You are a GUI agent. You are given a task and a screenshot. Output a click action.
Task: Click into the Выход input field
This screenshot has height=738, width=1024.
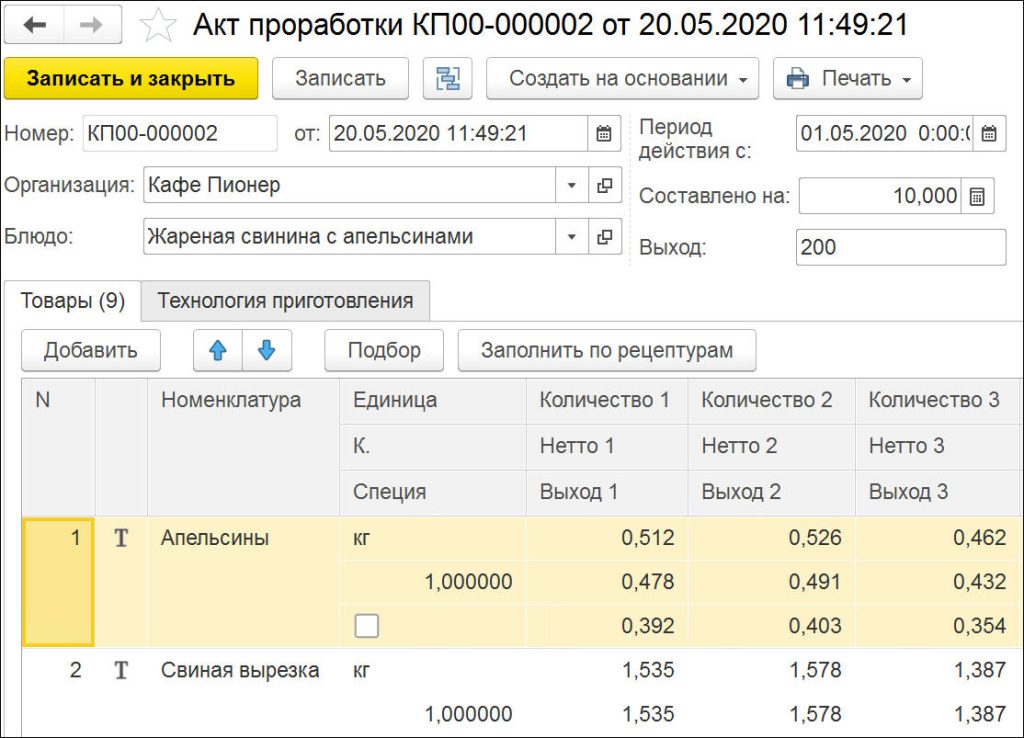coord(900,247)
